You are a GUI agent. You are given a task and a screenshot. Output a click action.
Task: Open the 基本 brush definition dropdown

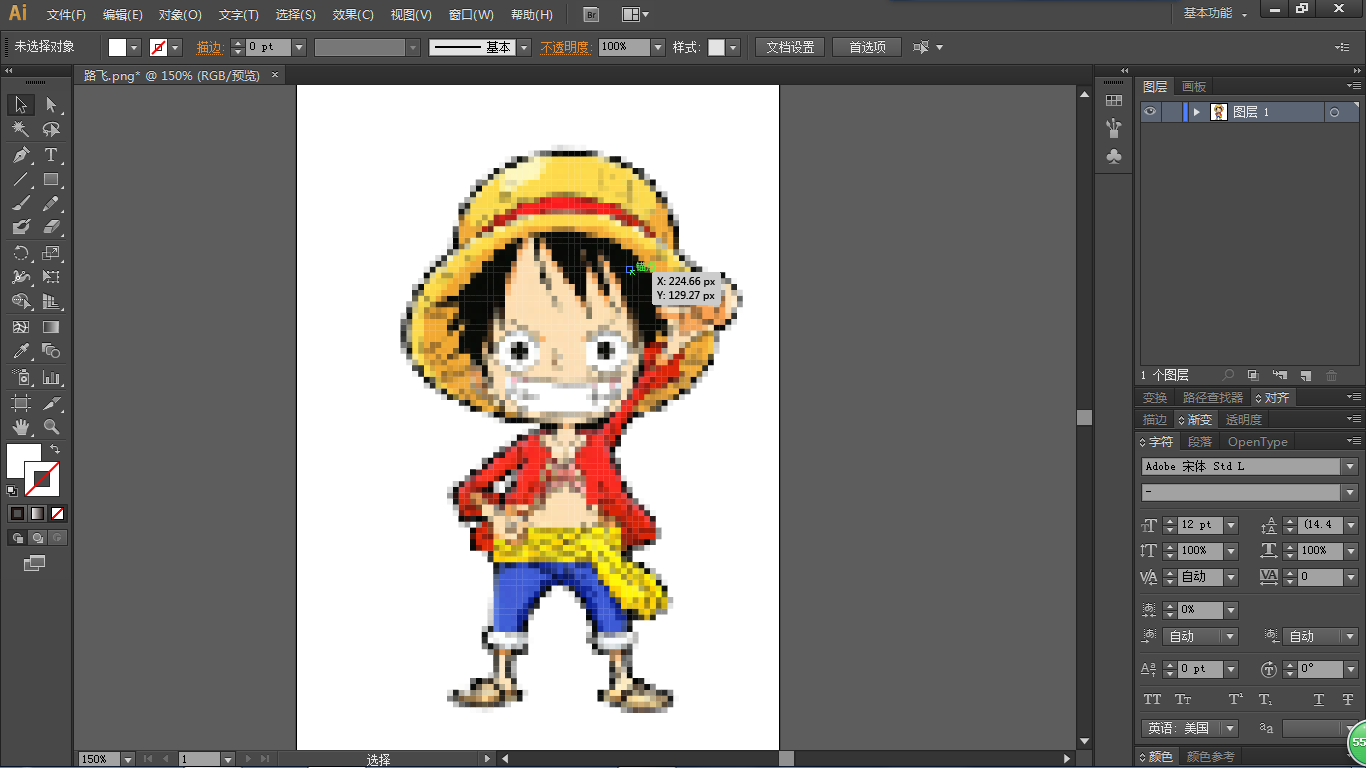click(524, 47)
